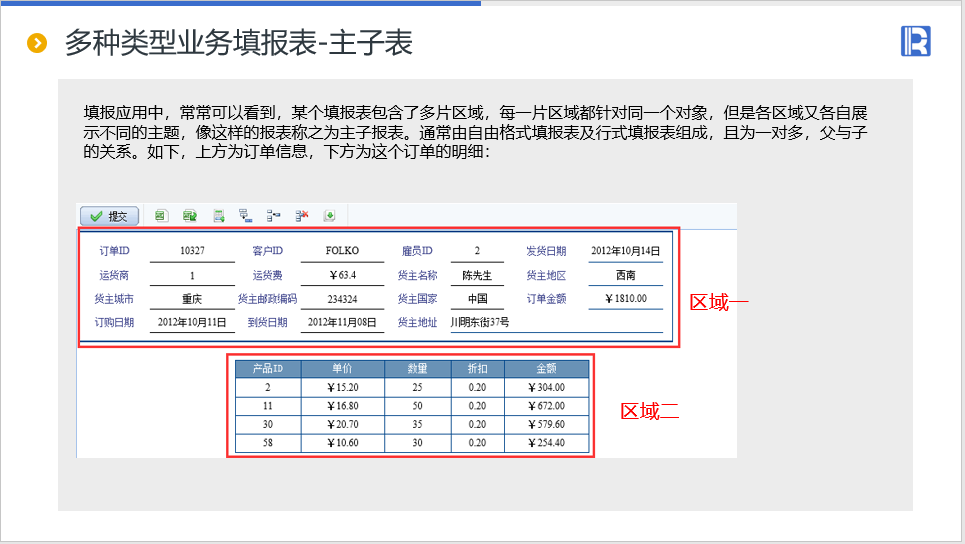Click the unit price cell ￥16.80

[343, 406]
